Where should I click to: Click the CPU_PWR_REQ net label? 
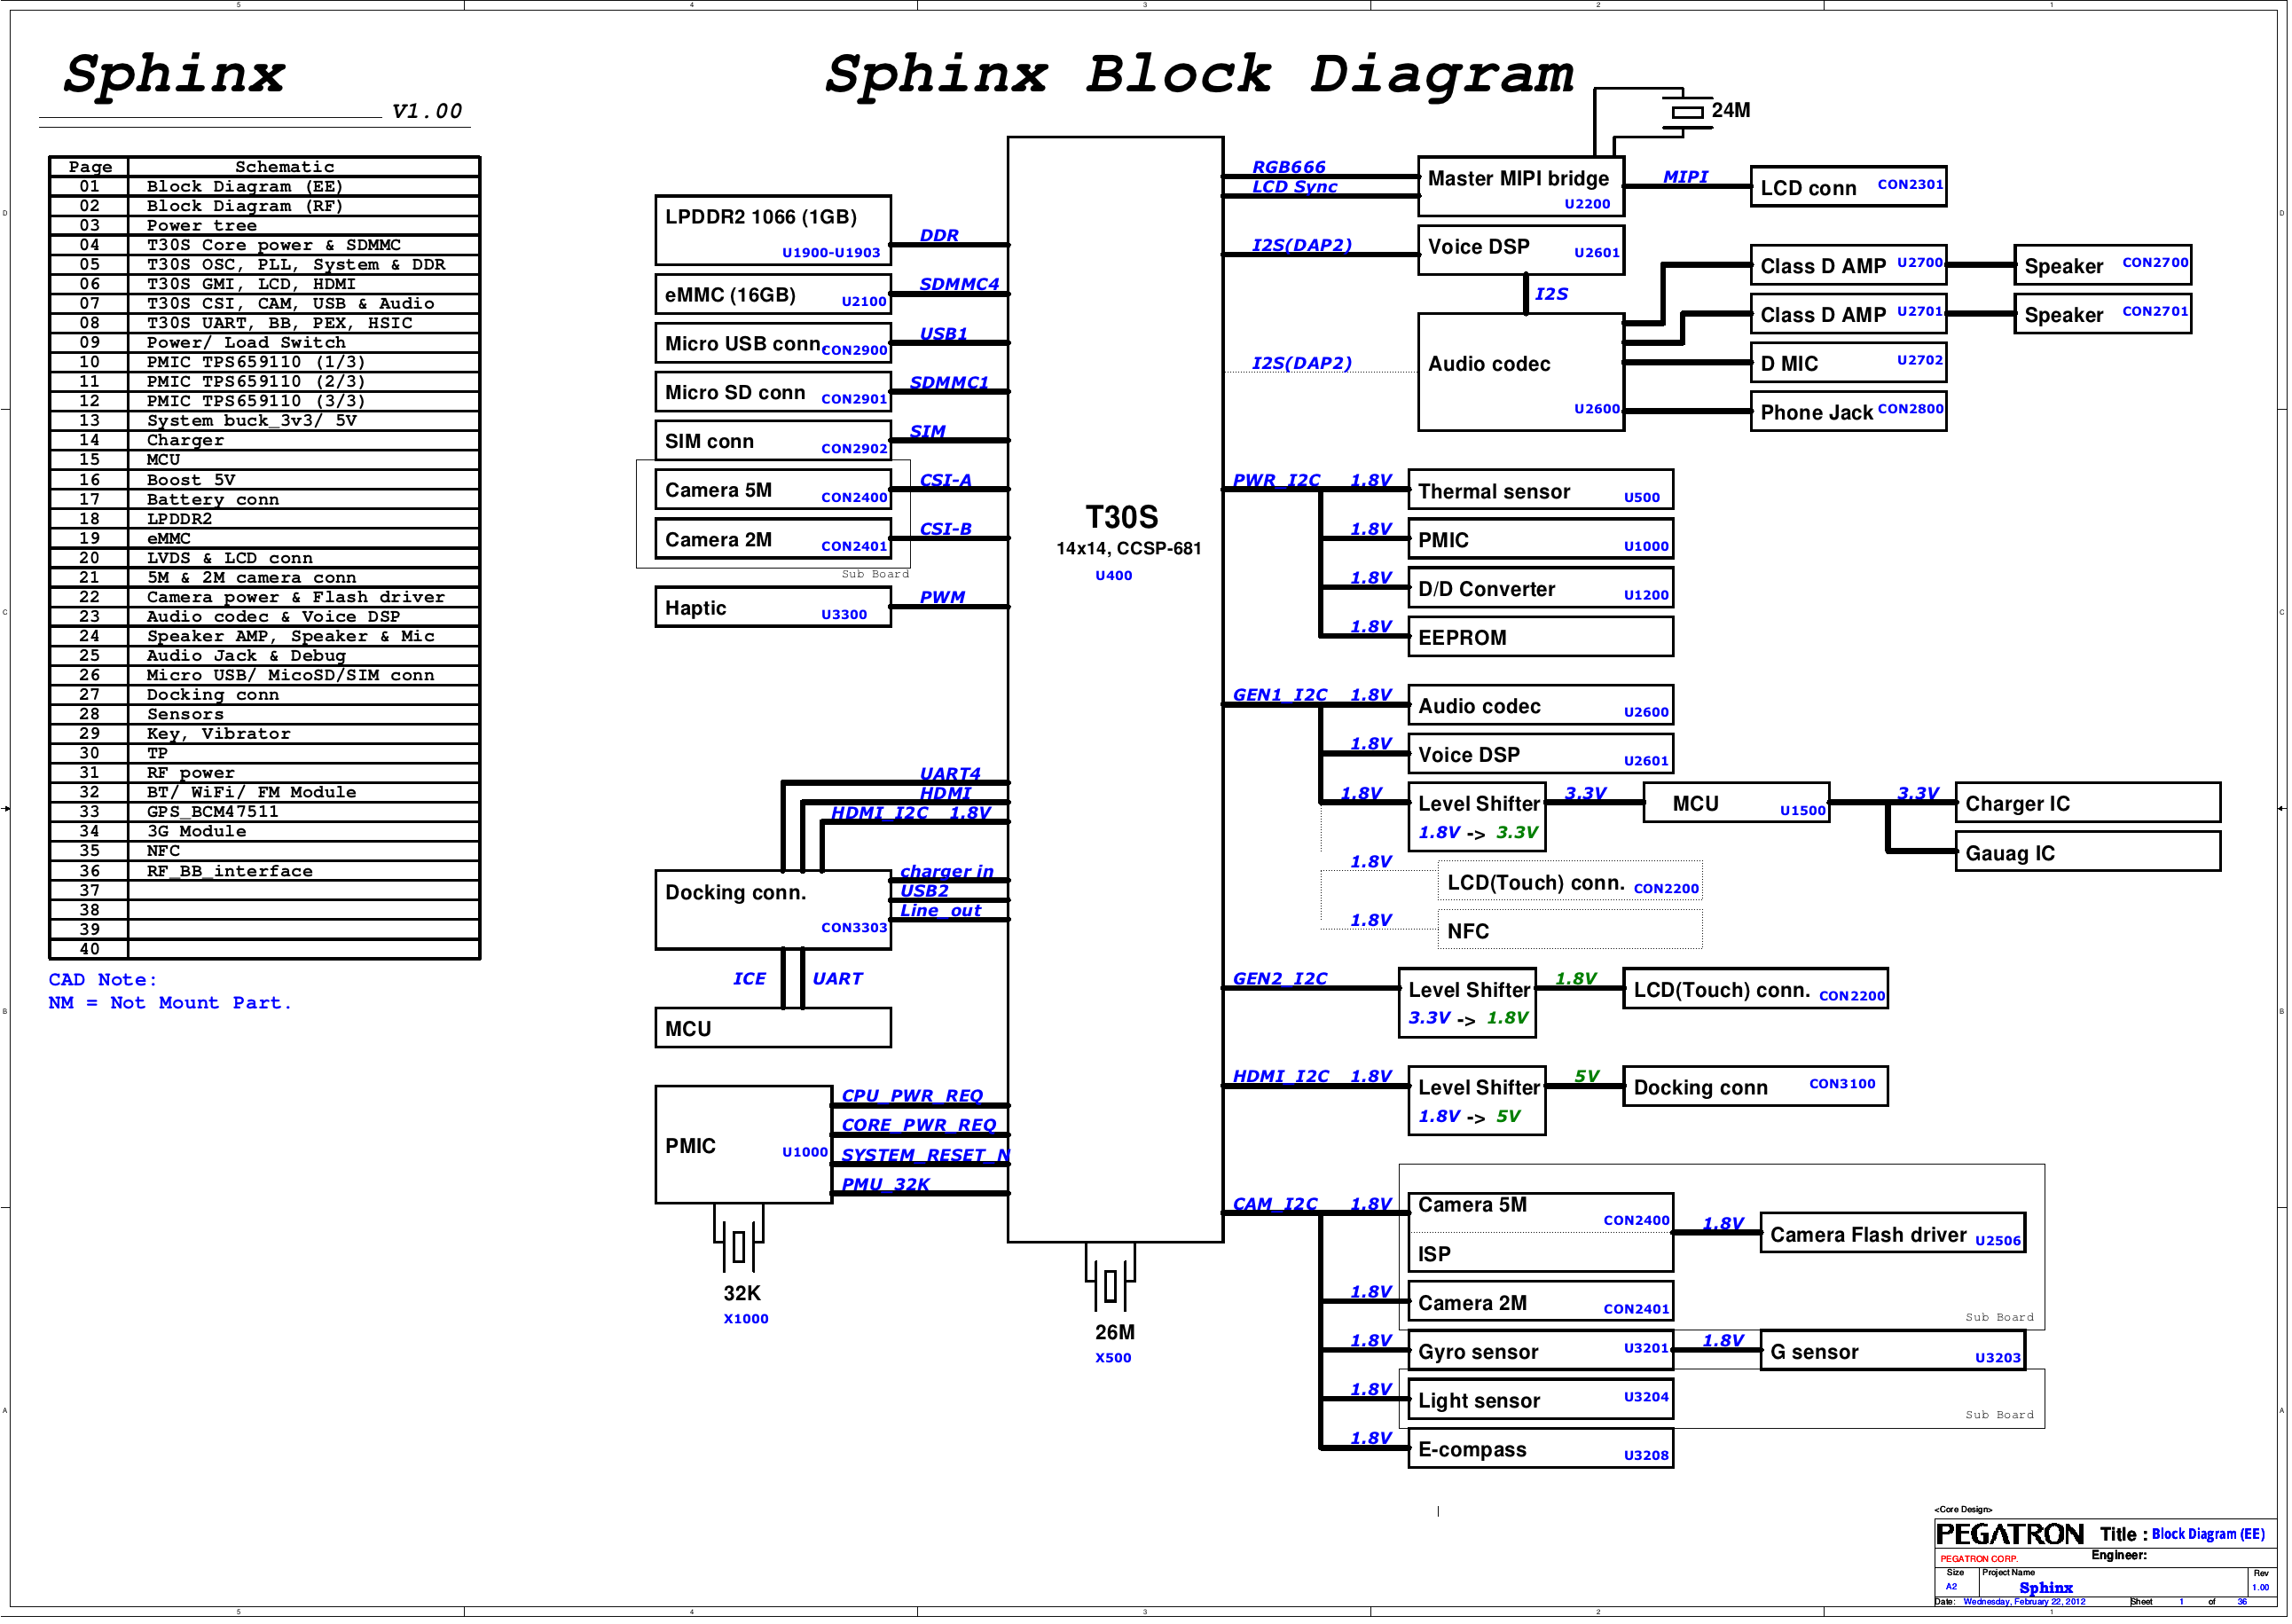[913, 1097]
